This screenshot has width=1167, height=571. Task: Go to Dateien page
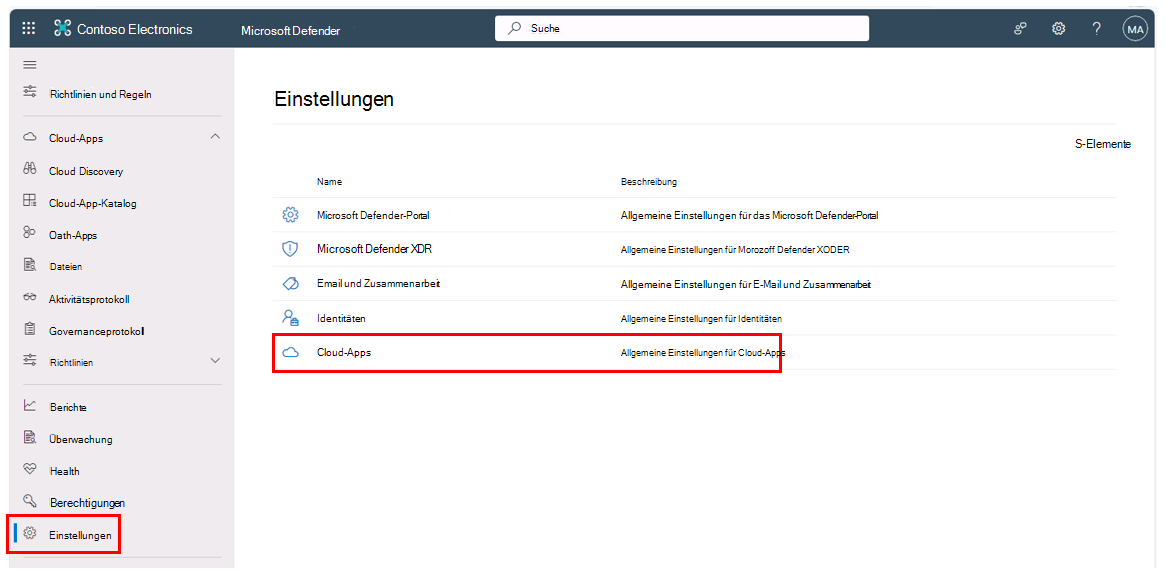point(65,266)
